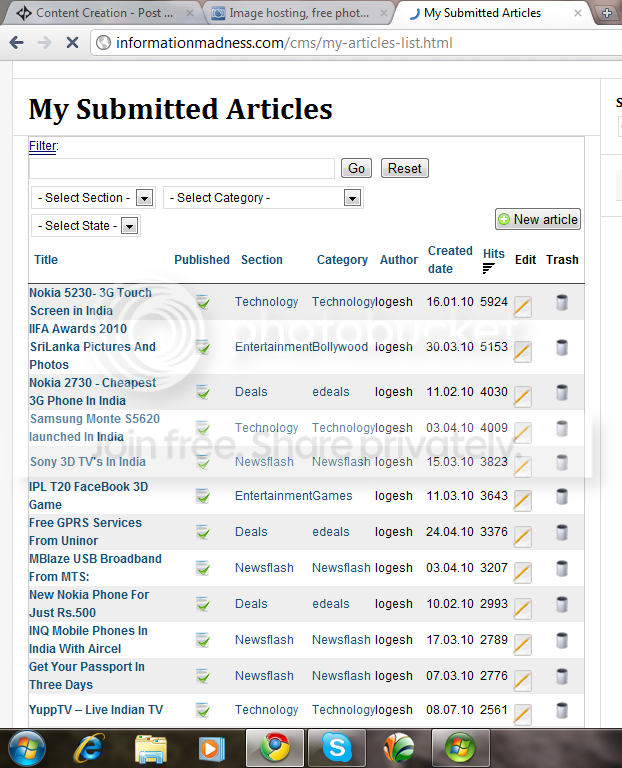The width and height of the screenshot is (622, 768).
Task: Edit the IIFA Awards 2010 article
Action: [523, 352]
